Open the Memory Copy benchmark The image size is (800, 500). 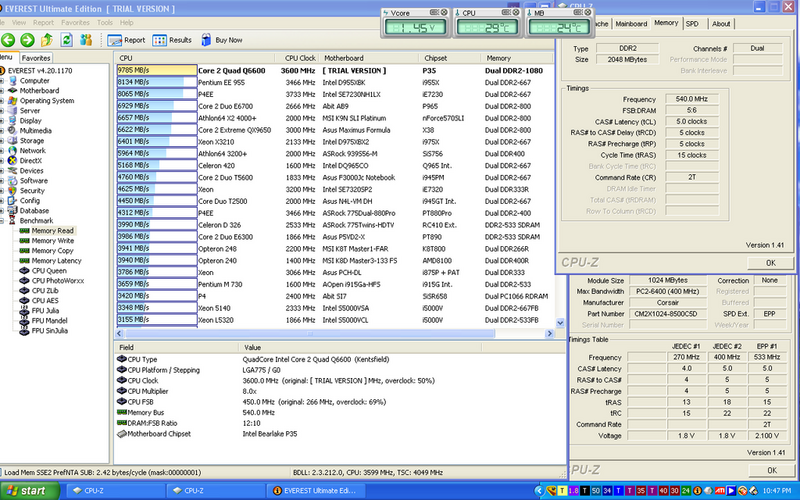[x=53, y=251]
